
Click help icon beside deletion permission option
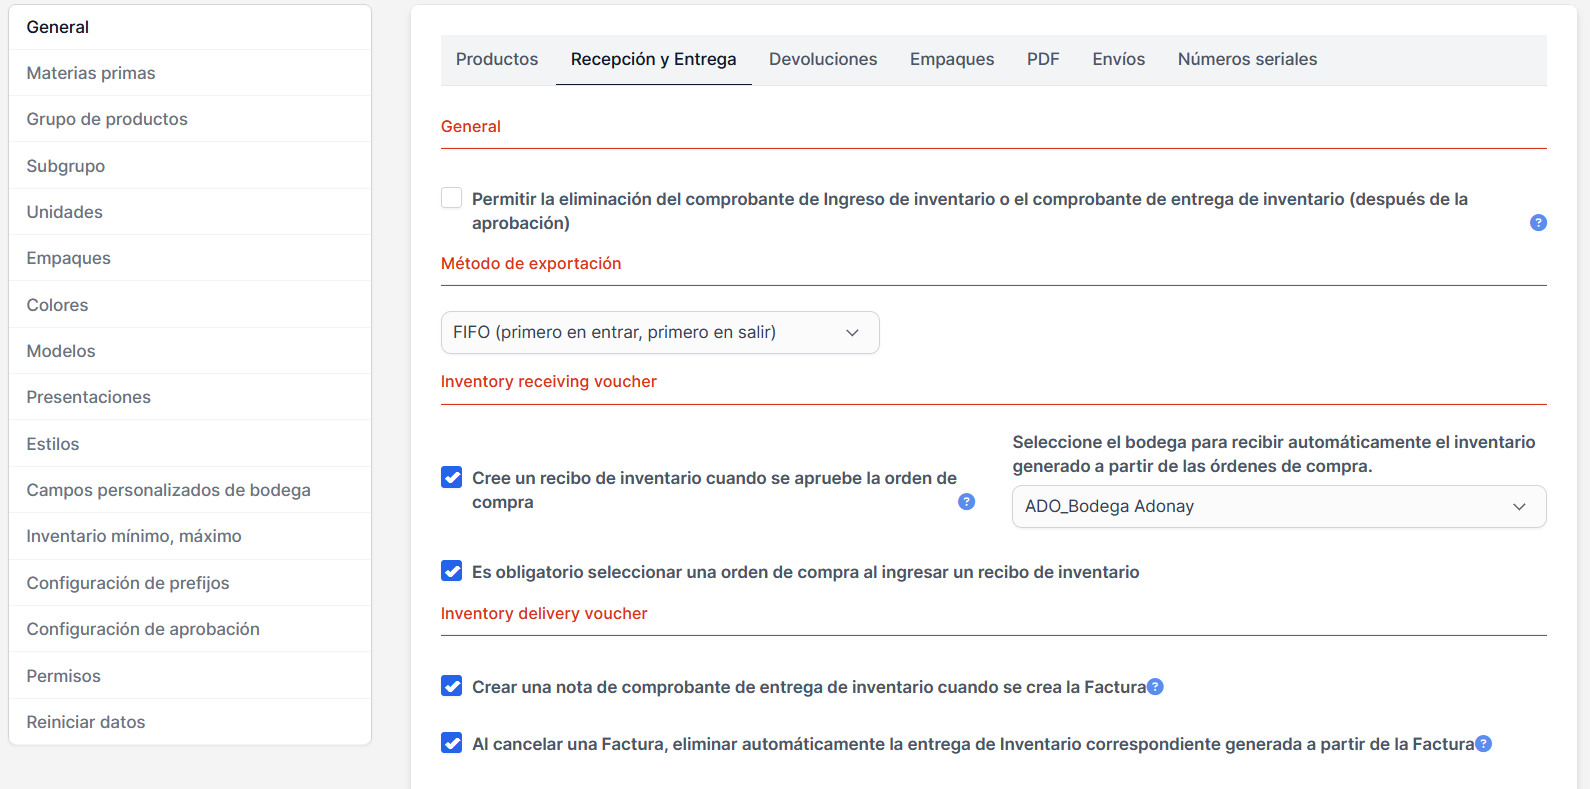coord(1538,222)
